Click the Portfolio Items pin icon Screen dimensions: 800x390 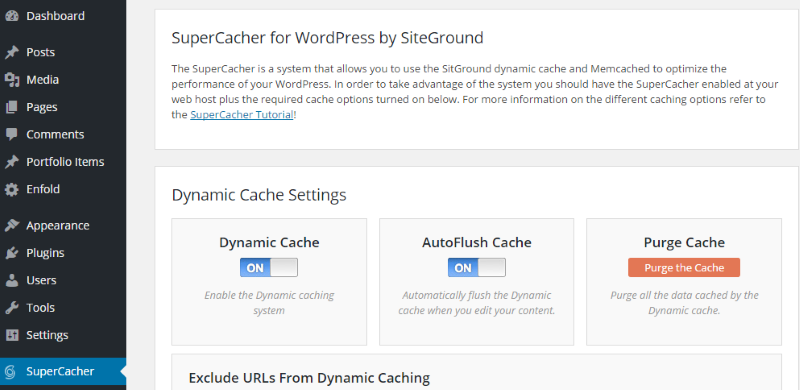coord(12,162)
